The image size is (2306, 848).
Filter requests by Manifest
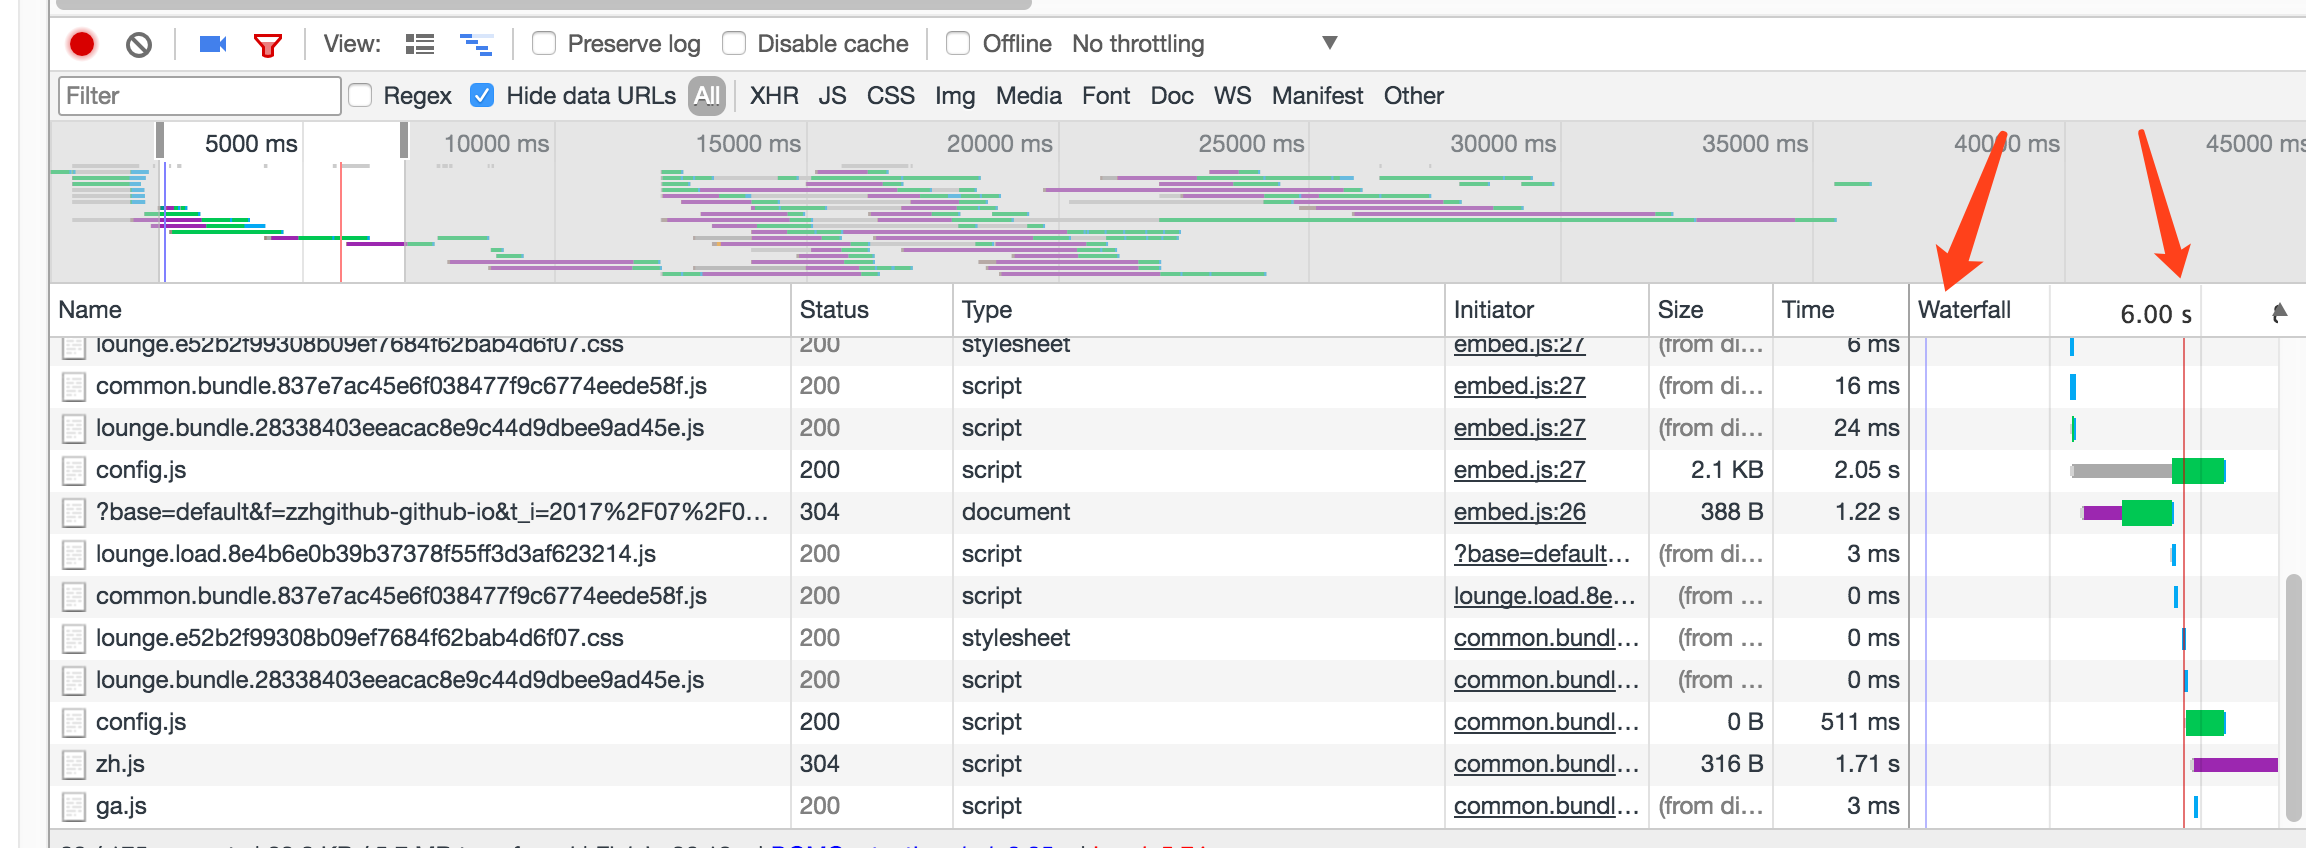pos(1317,96)
